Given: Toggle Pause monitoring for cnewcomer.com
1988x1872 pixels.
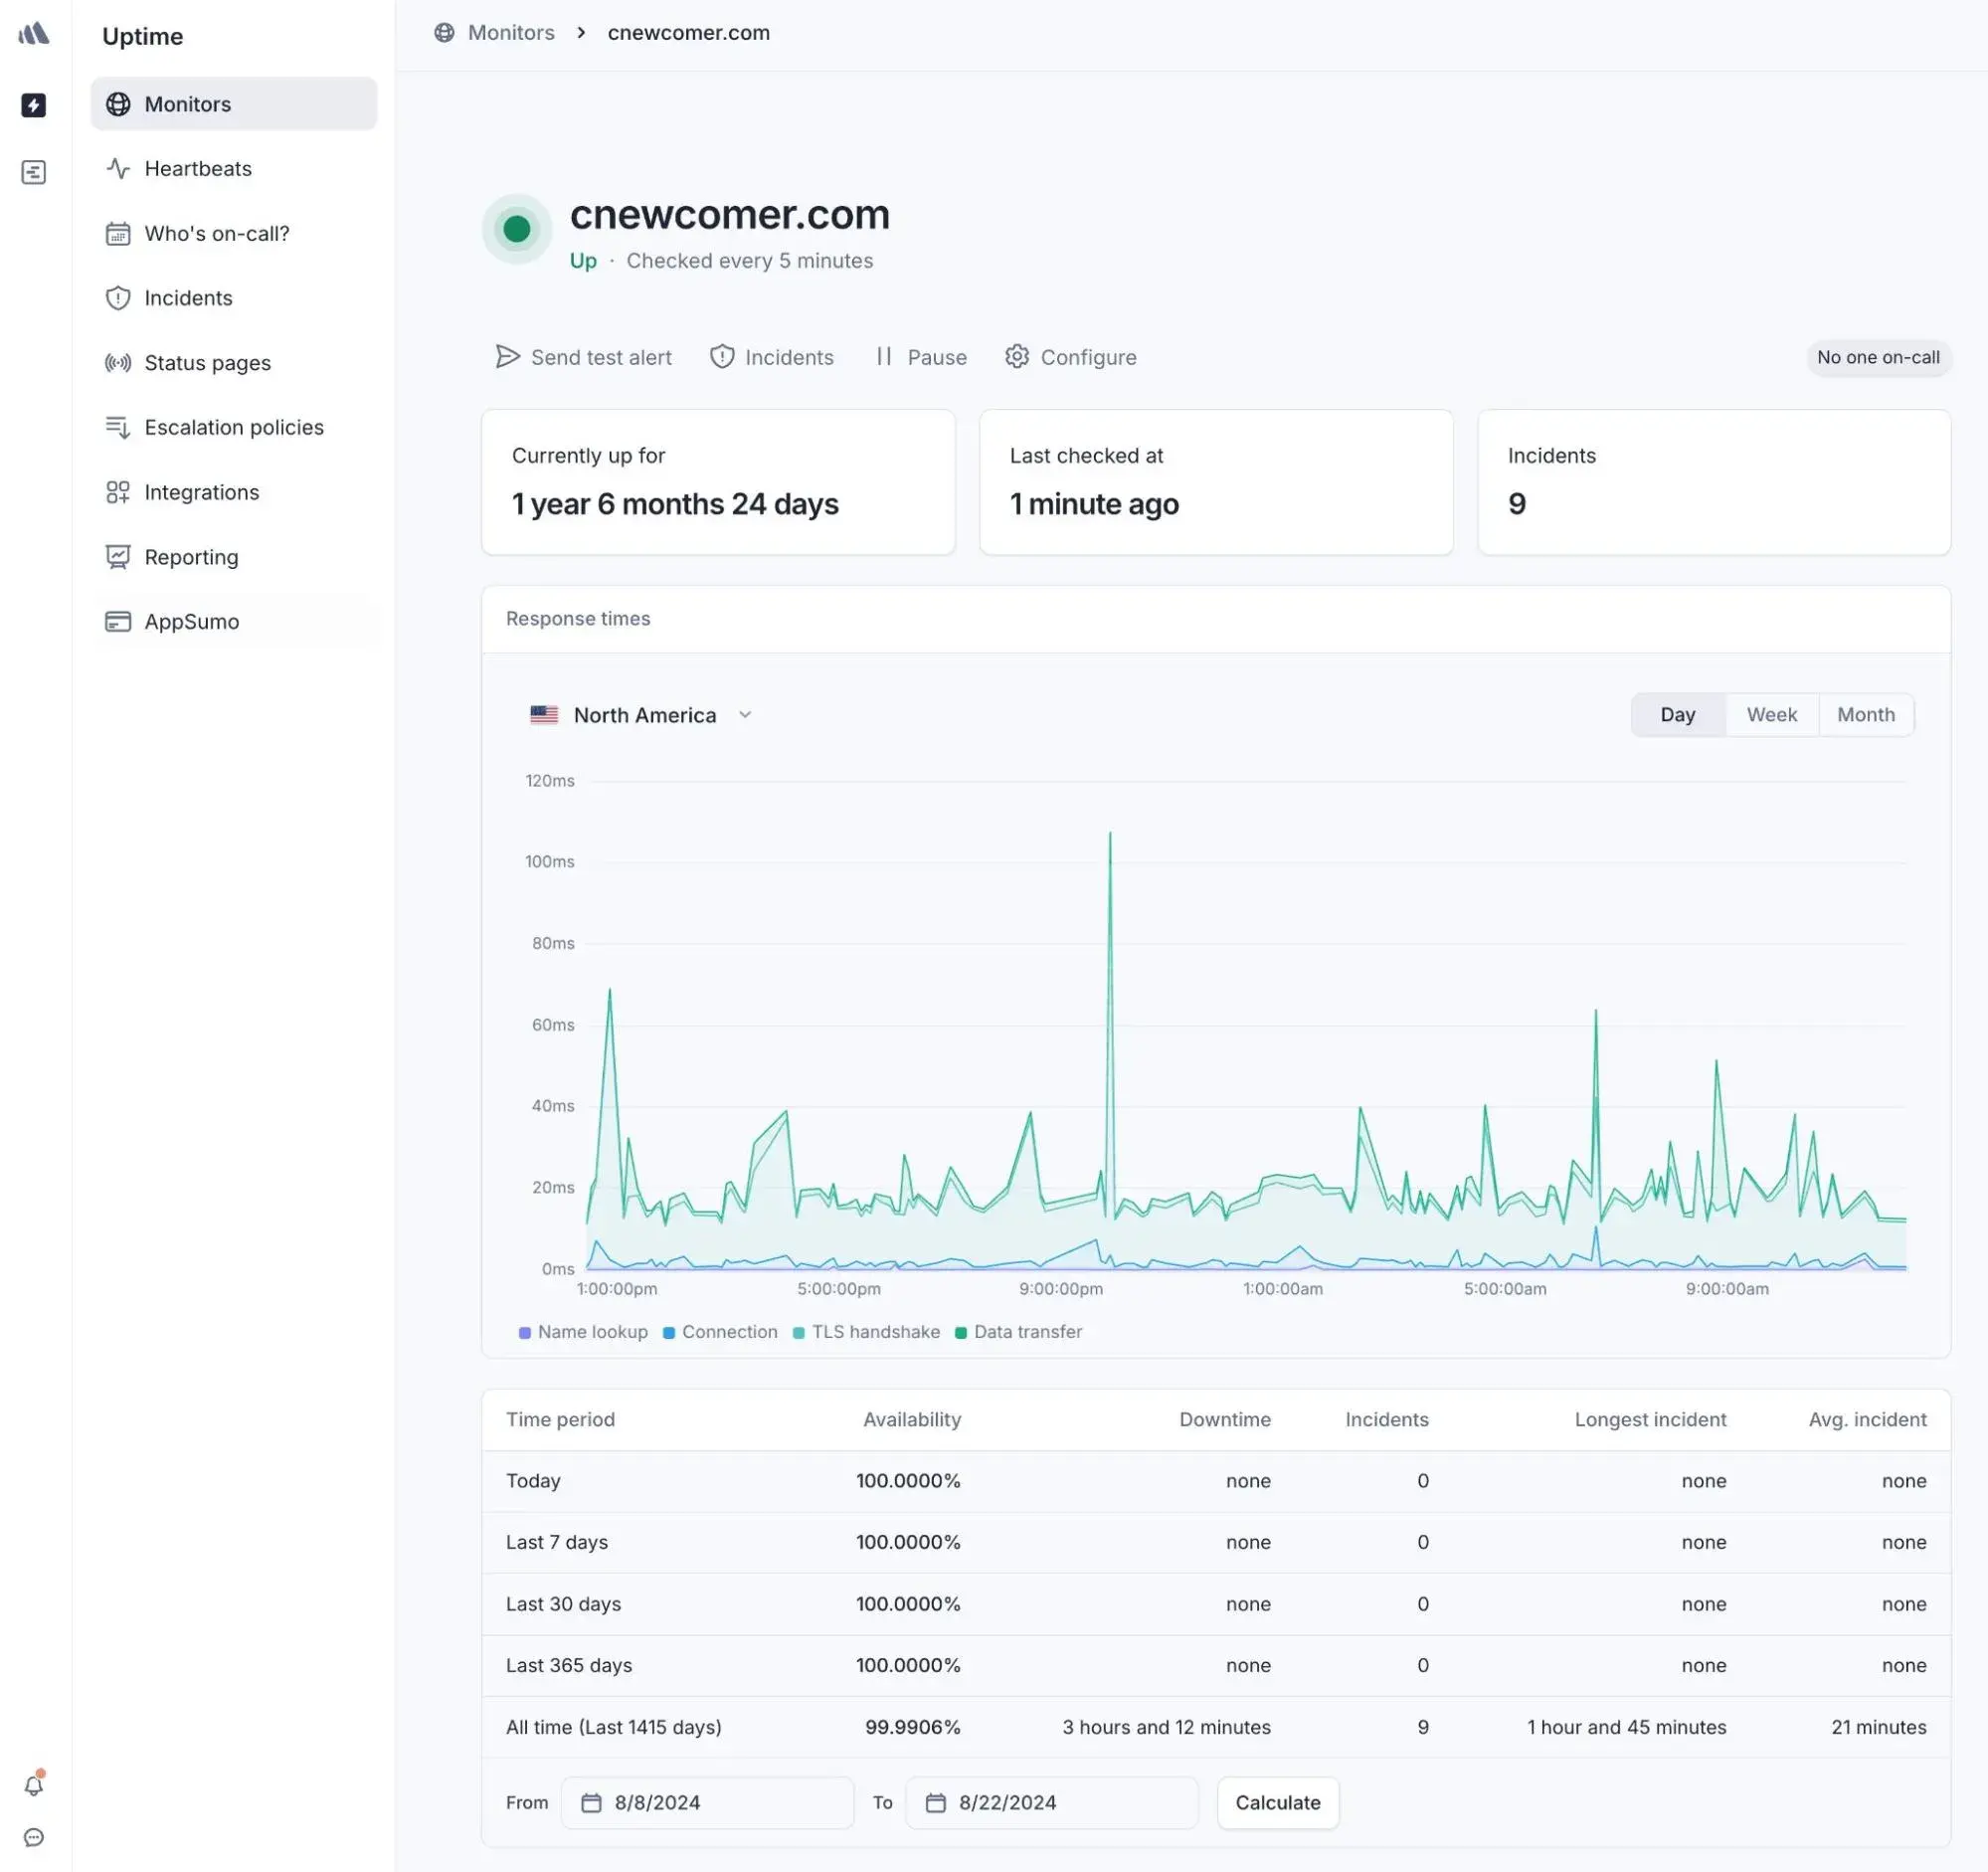Looking at the screenshot, I should pyautogui.click(x=920, y=357).
